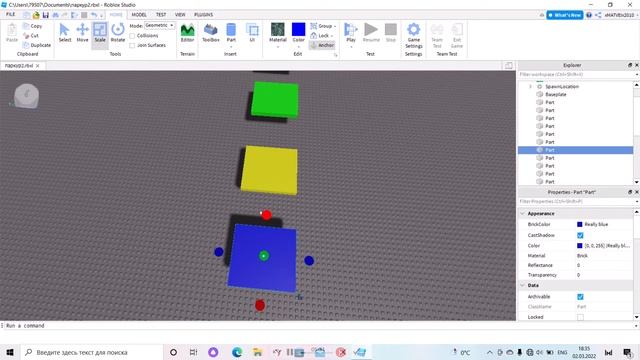Click the Filter Properties search field
640x360 pixels.
click(x=576, y=202)
